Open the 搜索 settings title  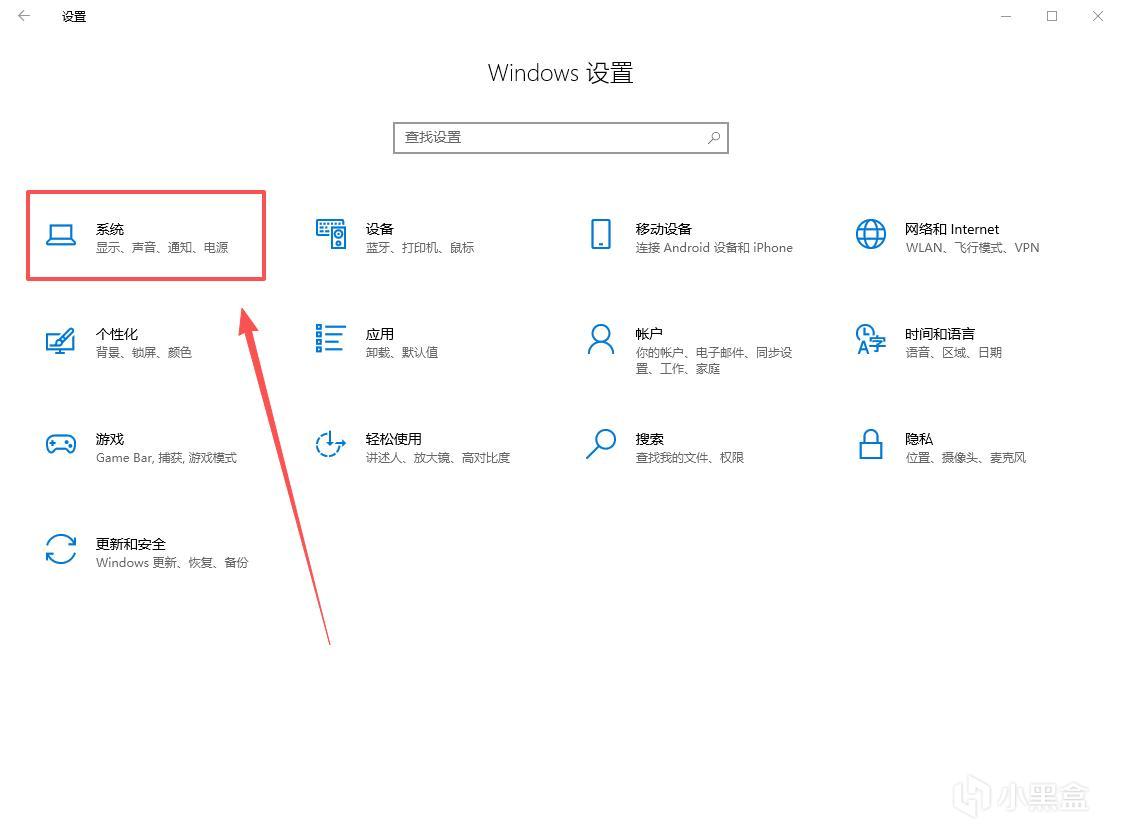coord(649,439)
